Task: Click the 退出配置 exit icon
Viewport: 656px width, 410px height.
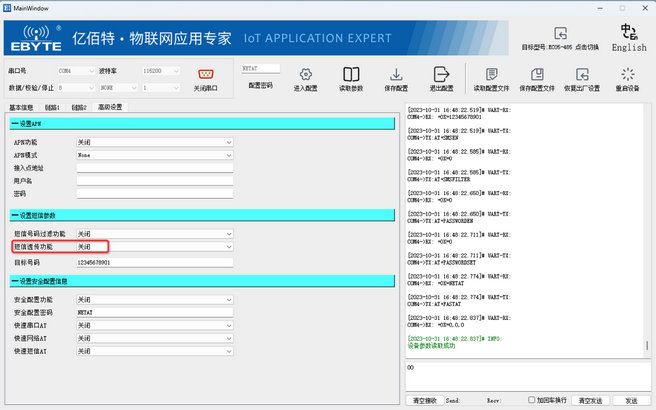Action: [x=440, y=75]
